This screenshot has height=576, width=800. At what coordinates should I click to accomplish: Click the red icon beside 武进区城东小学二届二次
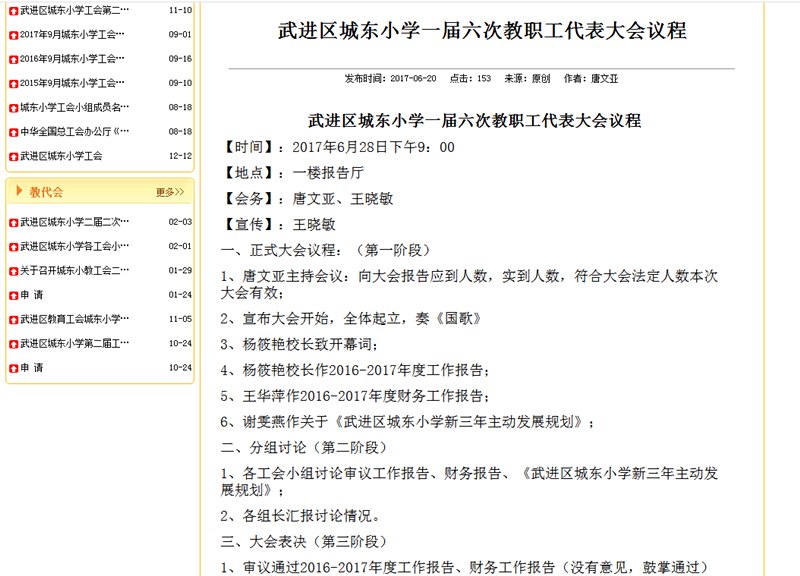14,222
